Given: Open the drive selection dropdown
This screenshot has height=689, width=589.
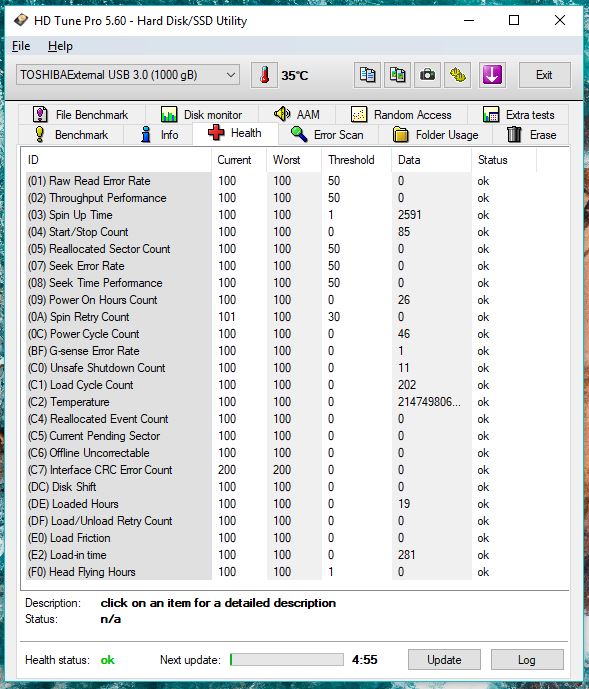Looking at the screenshot, I should pyautogui.click(x=128, y=75).
